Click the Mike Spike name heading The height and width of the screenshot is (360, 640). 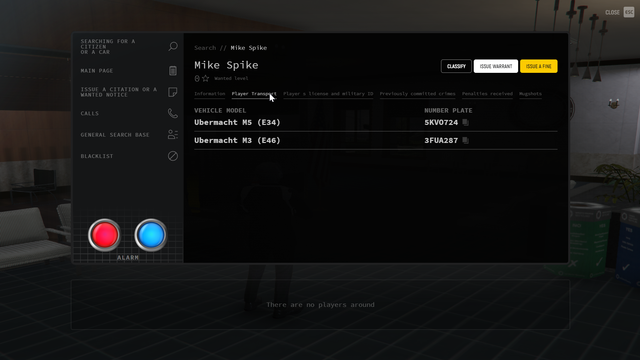pyautogui.click(x=226, y=65)
